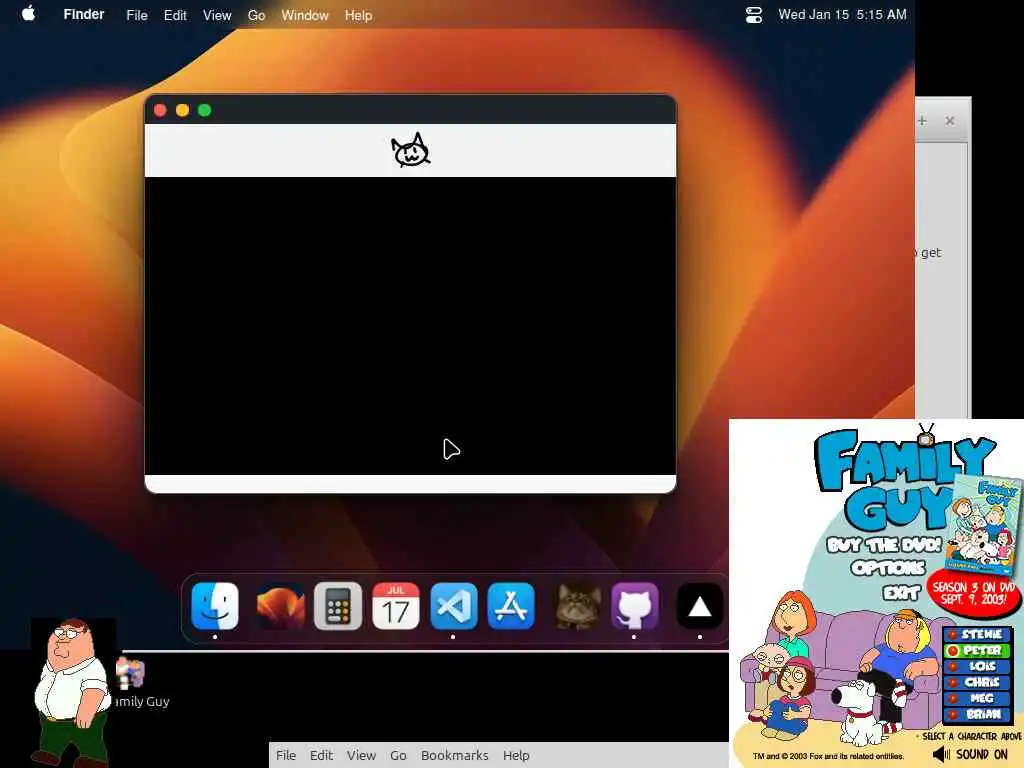The image size is (1024, 768).
Task: Launch Visual Studio Code from the dock
Action: (454, 605)
